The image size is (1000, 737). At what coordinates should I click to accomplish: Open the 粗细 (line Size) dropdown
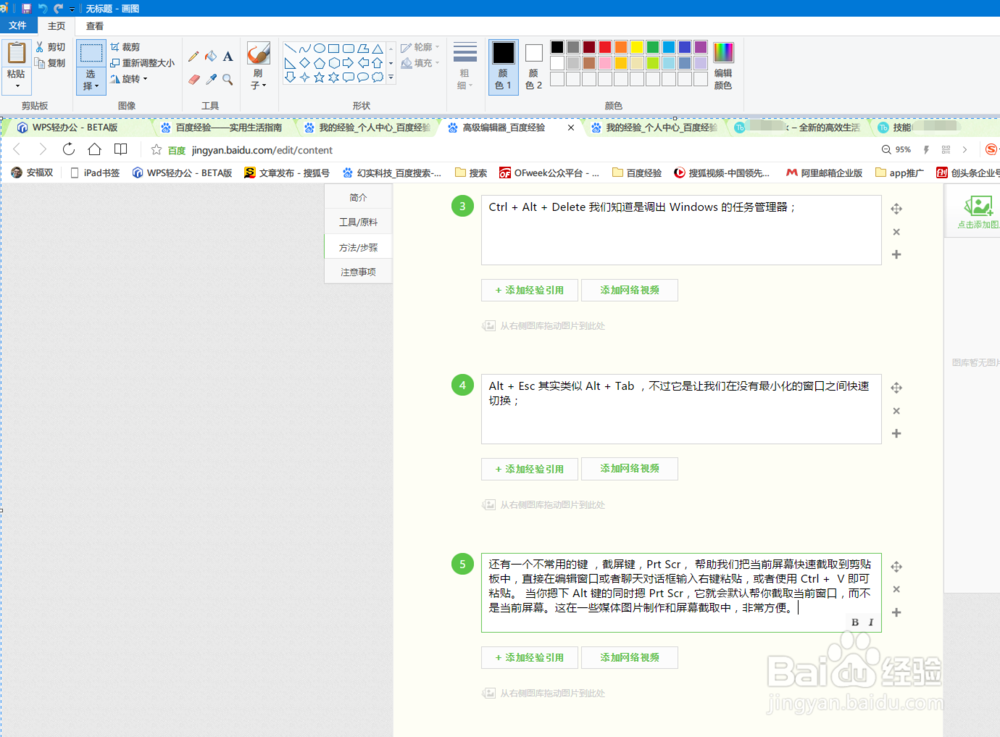click(463, 60)
